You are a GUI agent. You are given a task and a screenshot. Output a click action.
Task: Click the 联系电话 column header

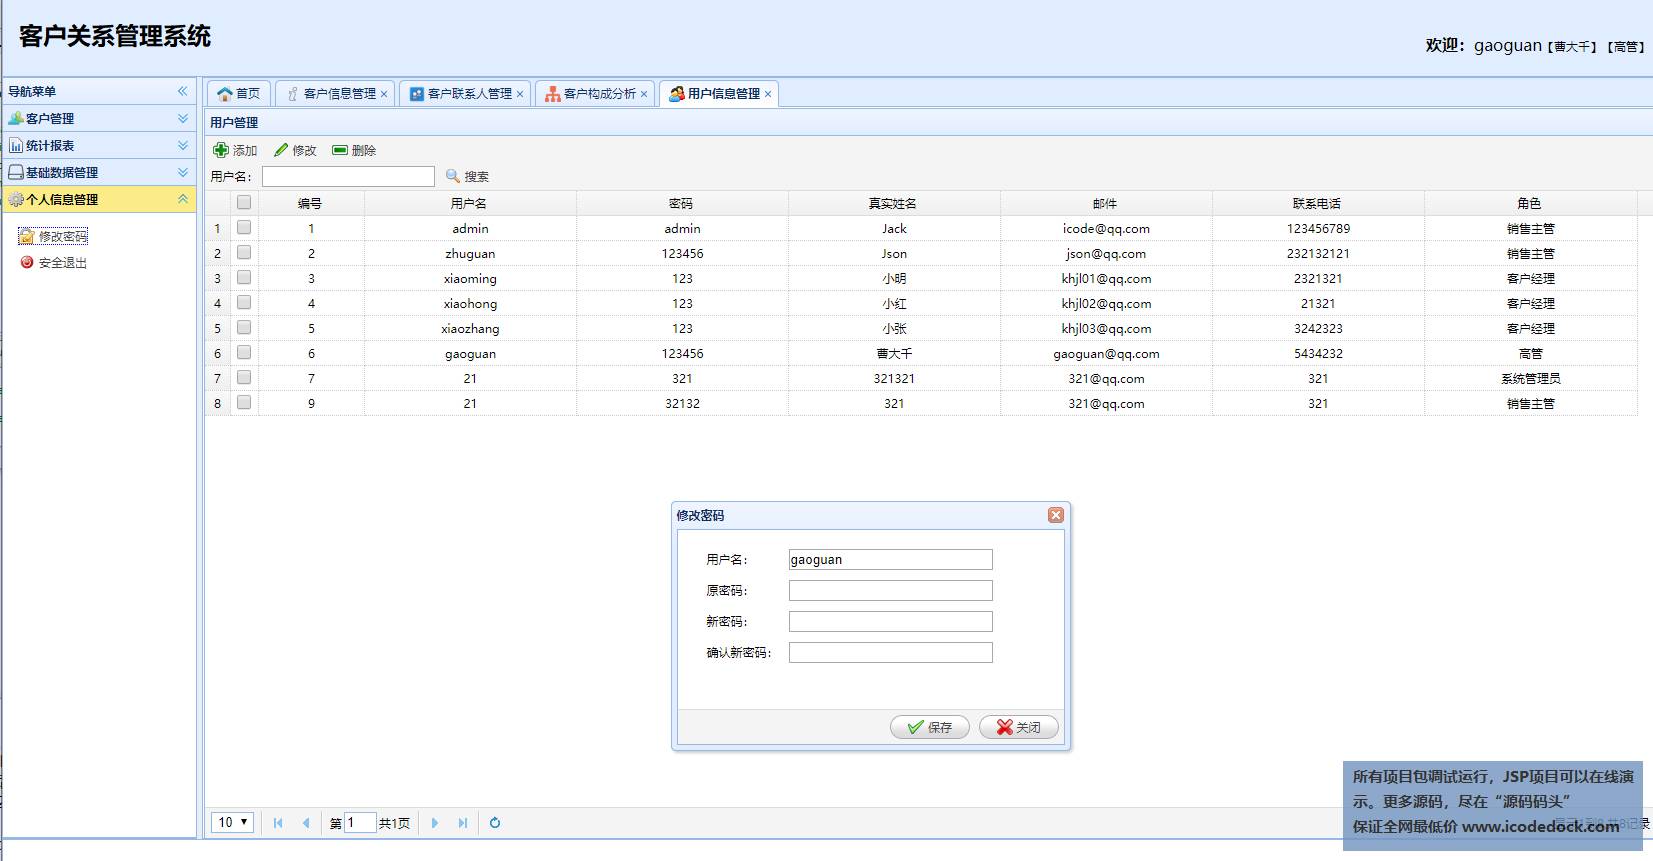(1318, 203)
